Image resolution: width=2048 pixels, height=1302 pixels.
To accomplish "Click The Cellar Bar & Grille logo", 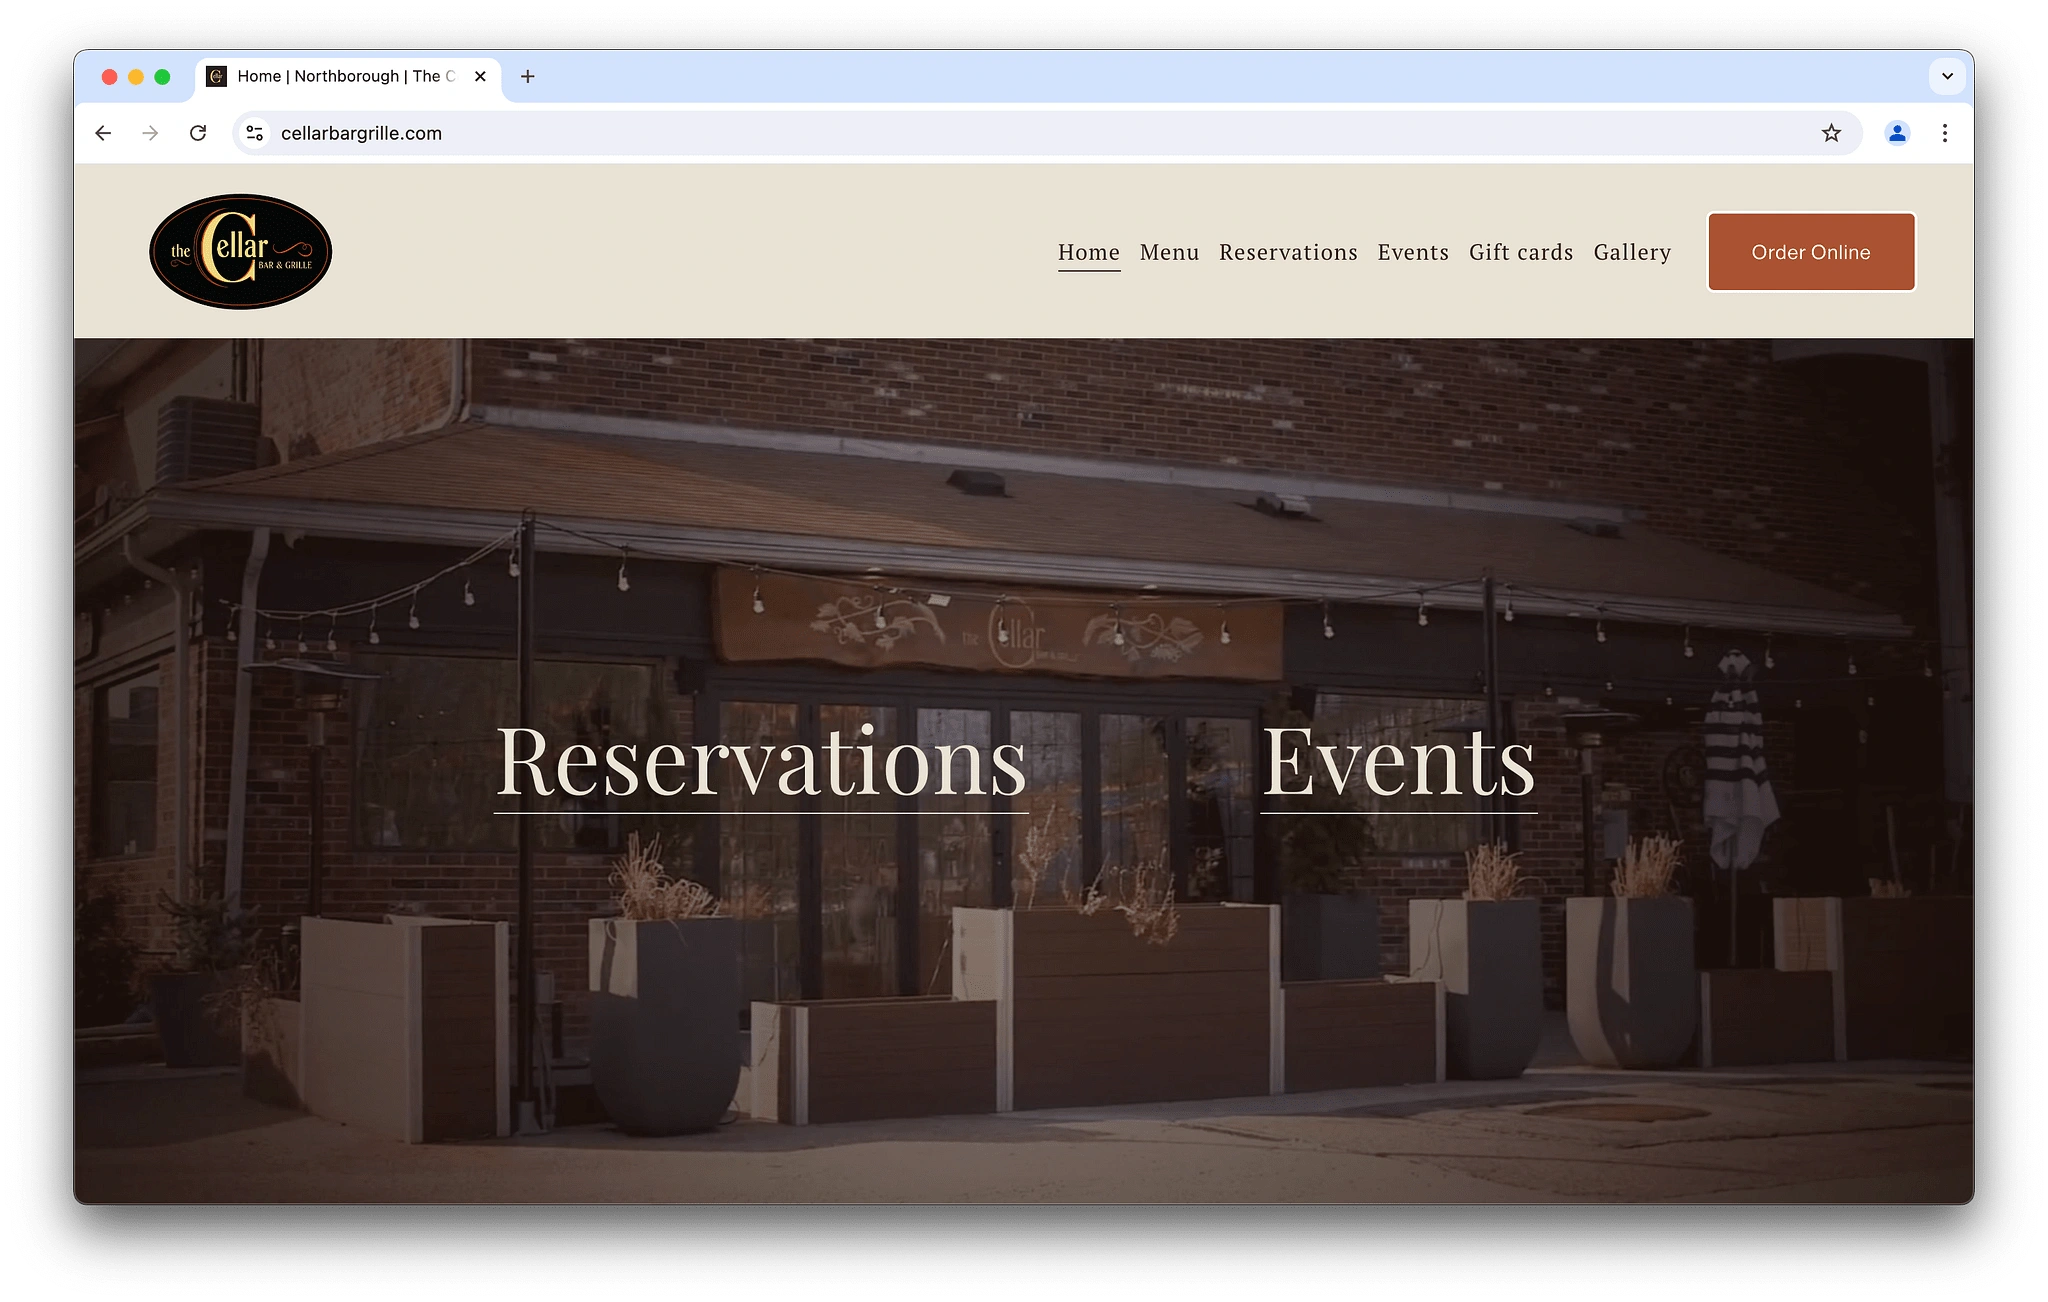I will (x=240, y=252).
